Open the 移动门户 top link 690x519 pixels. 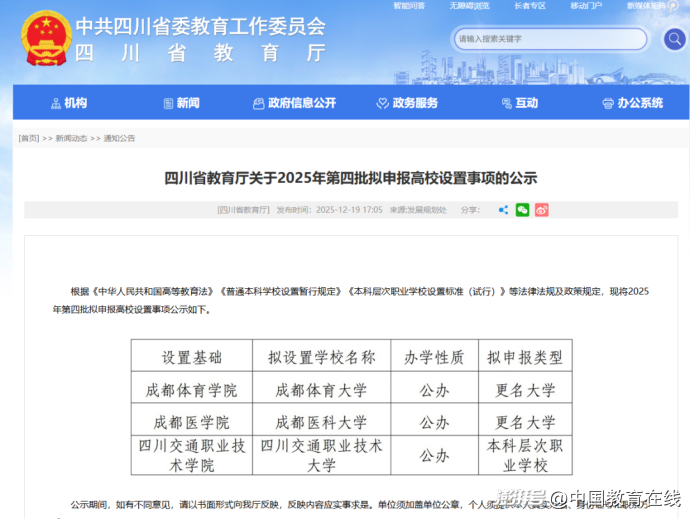point(586,6)
